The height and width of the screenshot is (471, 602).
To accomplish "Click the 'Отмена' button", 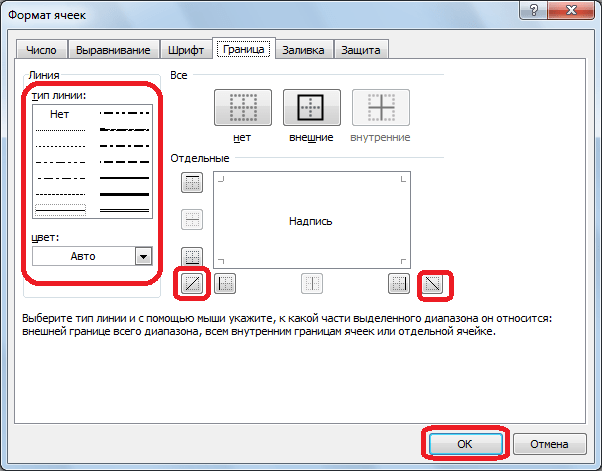I will coord(549,444).
